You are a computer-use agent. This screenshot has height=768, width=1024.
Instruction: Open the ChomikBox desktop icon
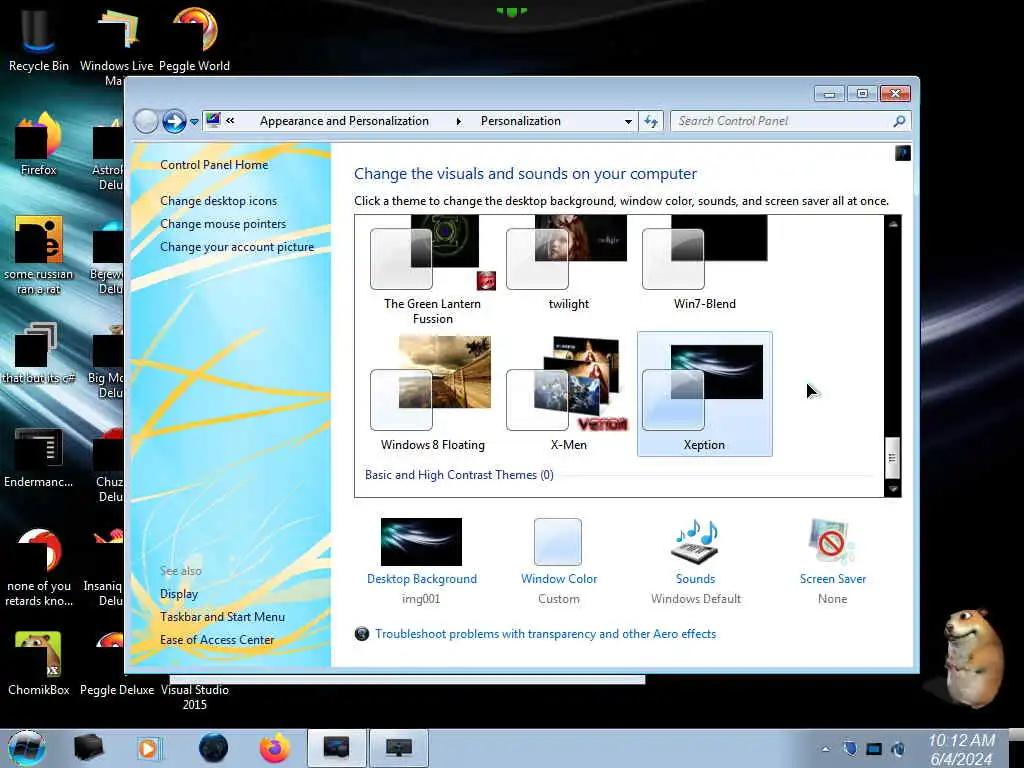39,663
